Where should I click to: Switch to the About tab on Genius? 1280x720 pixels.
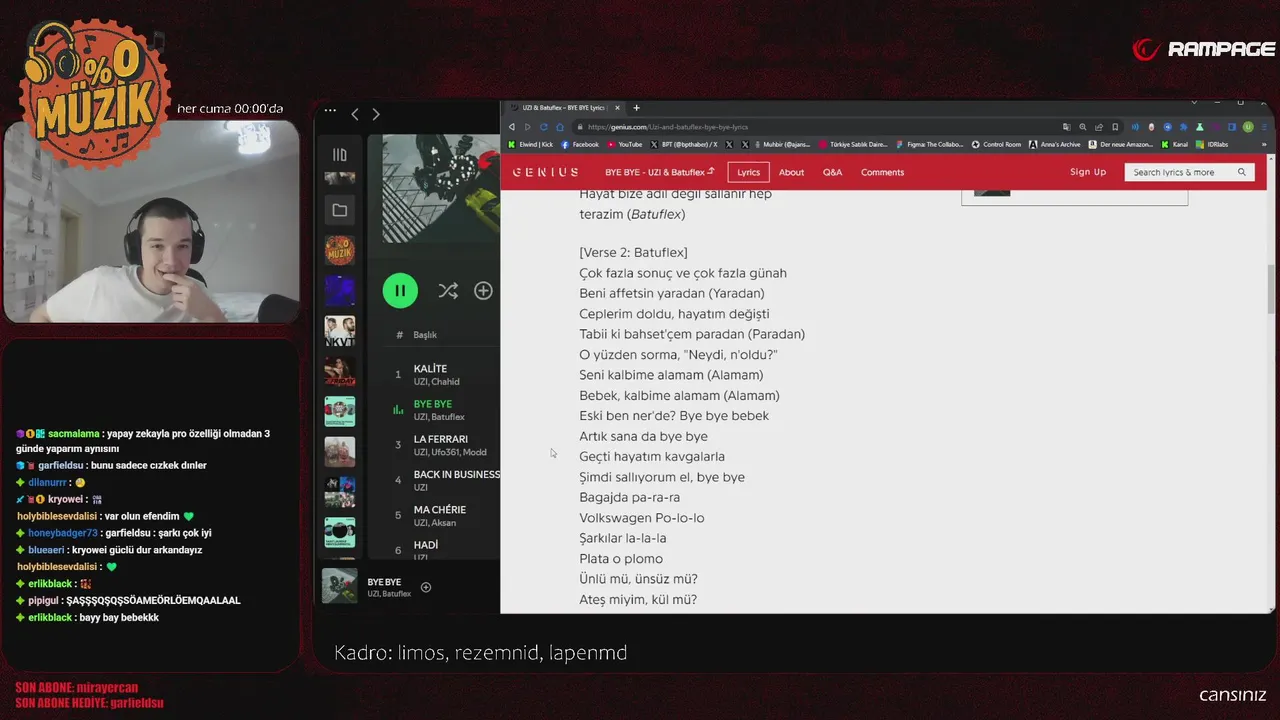(x=791, y=172)
